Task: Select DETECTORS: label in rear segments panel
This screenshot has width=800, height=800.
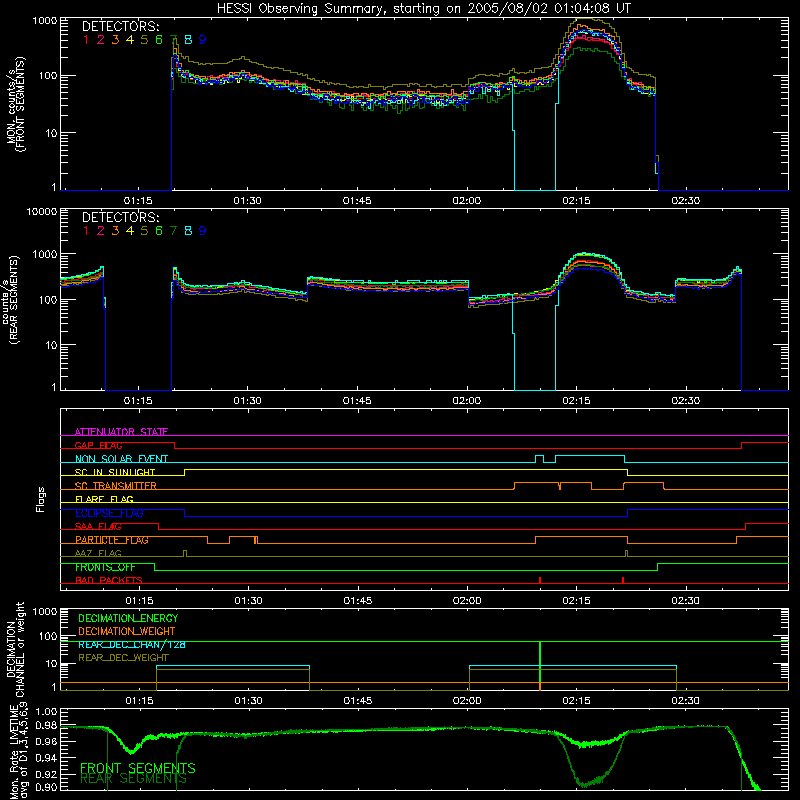Action: [120, 218]
